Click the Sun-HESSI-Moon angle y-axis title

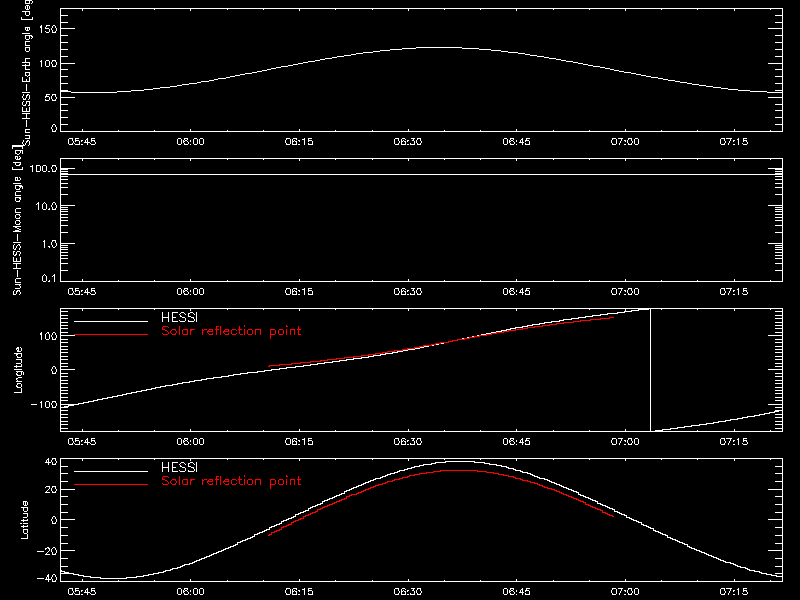click(x=17, y=220)
